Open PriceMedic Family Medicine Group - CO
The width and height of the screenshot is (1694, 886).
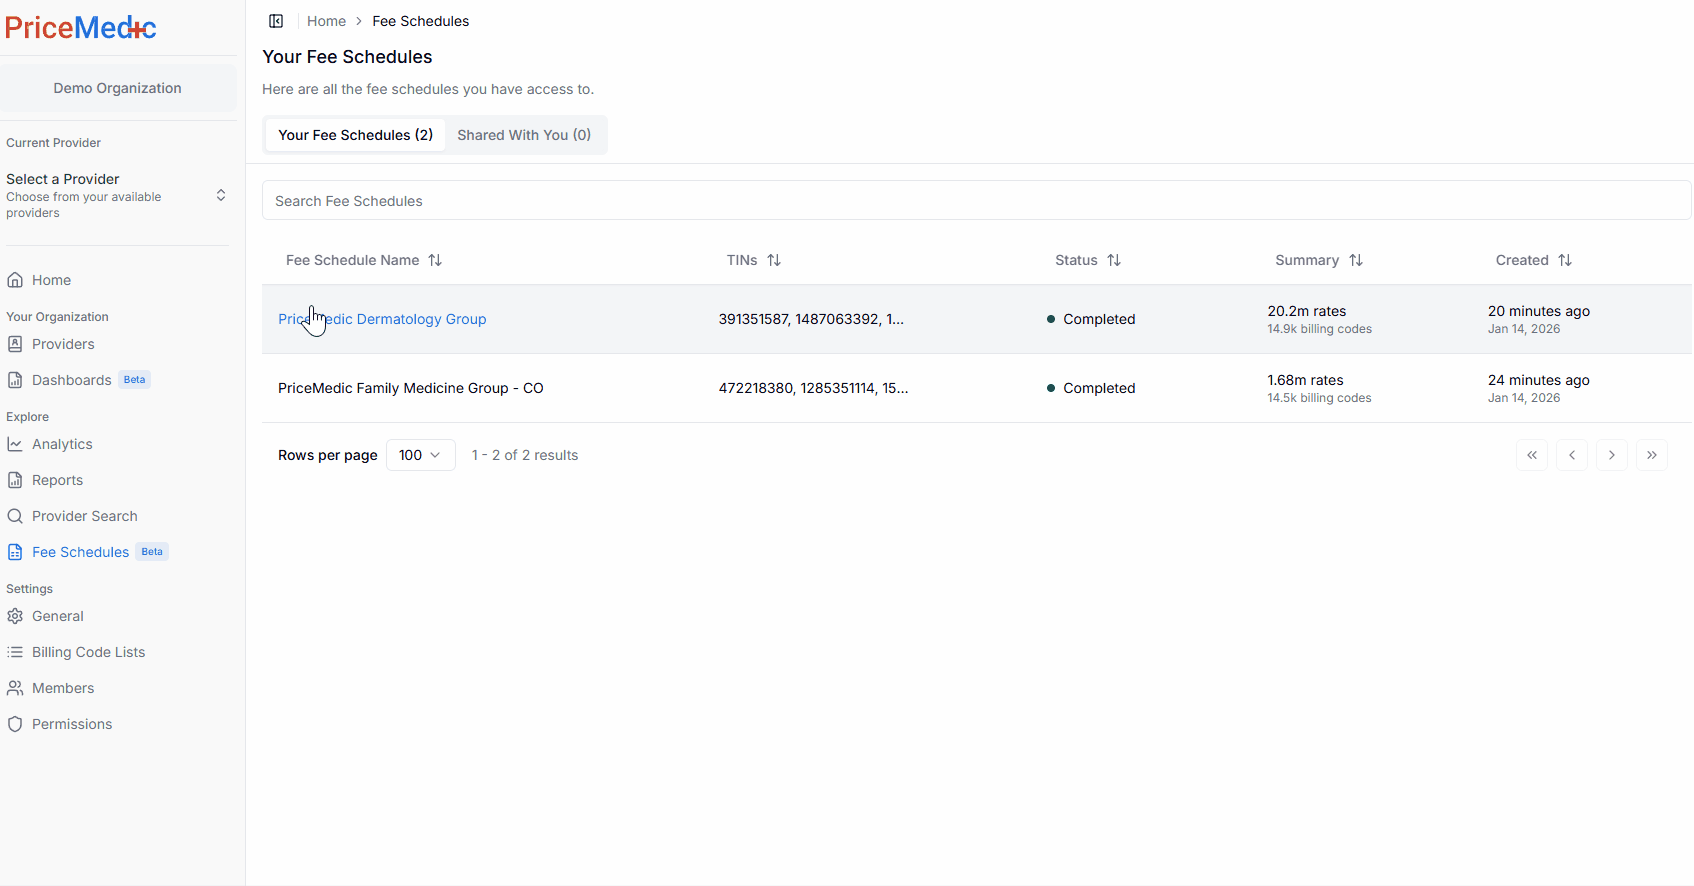tap(411, 388)
